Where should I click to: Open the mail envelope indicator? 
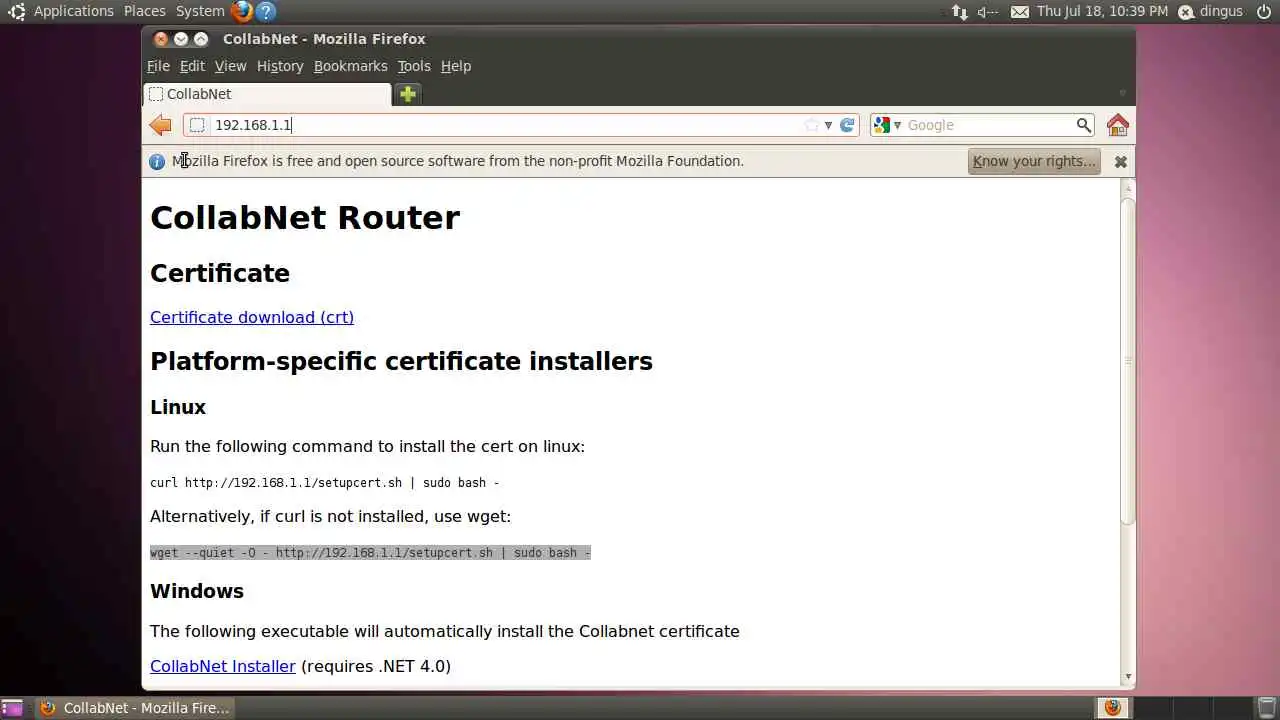tap(1020, 12)
